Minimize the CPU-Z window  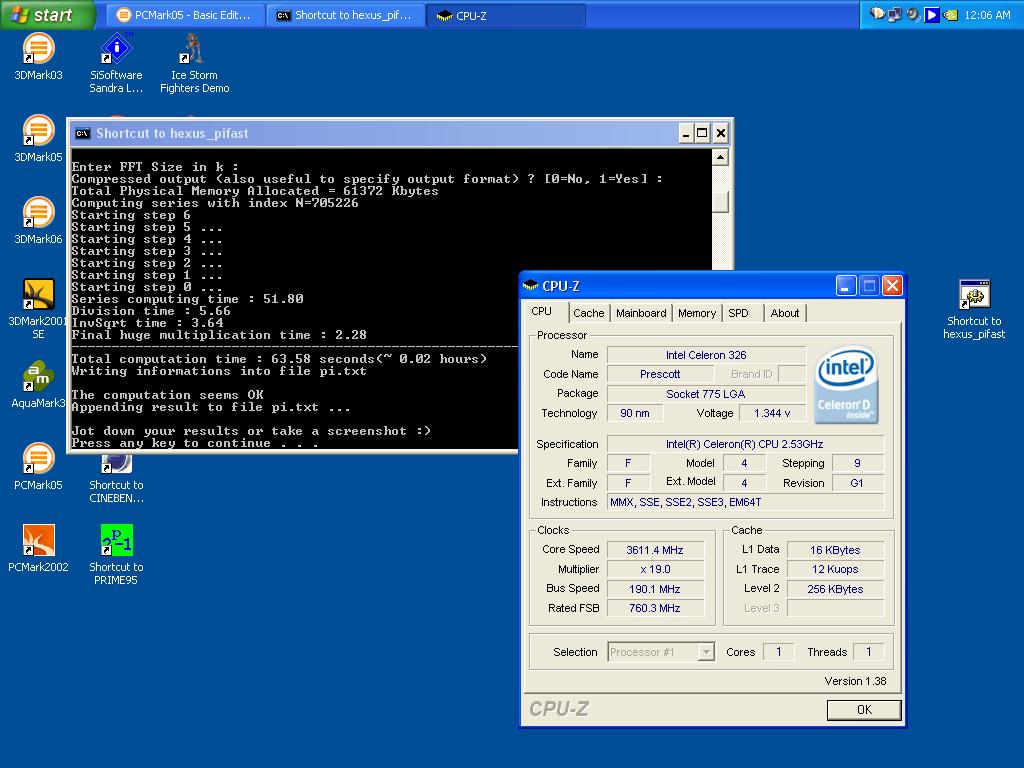coord(846,285)
